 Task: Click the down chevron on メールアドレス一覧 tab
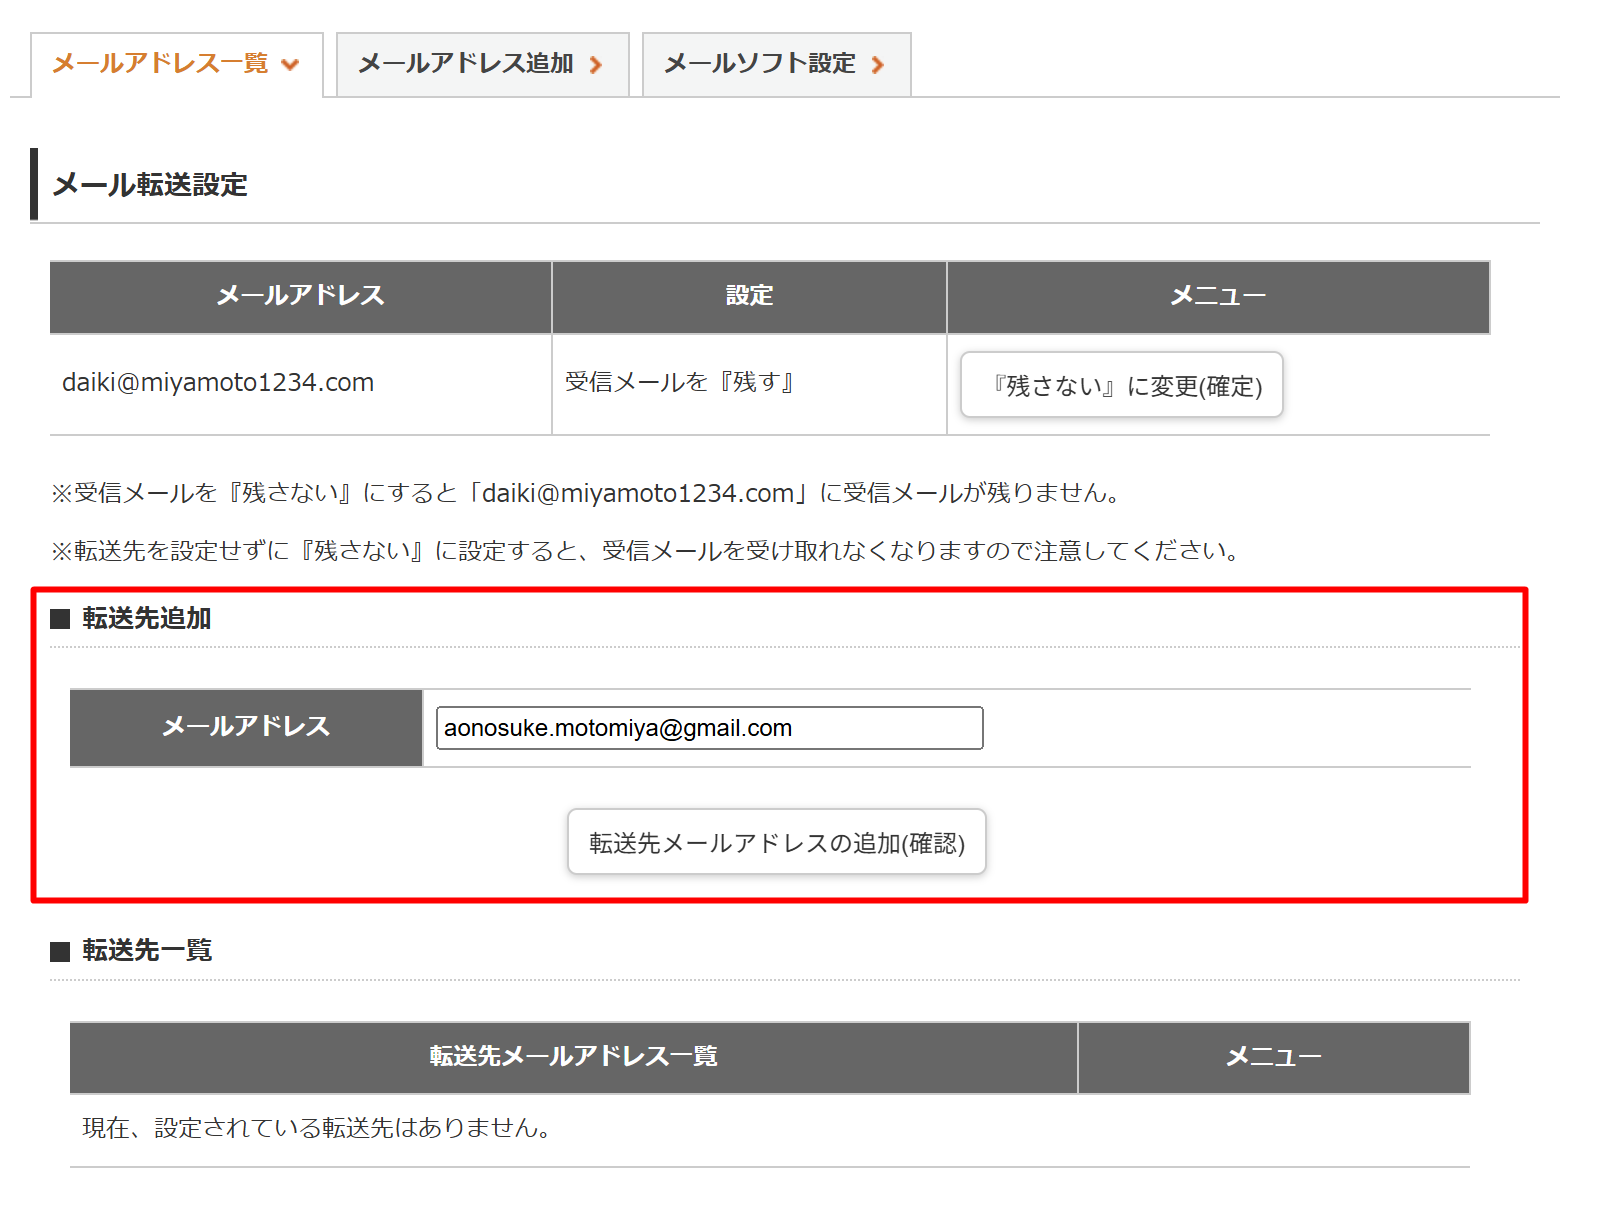pos(291,66)
